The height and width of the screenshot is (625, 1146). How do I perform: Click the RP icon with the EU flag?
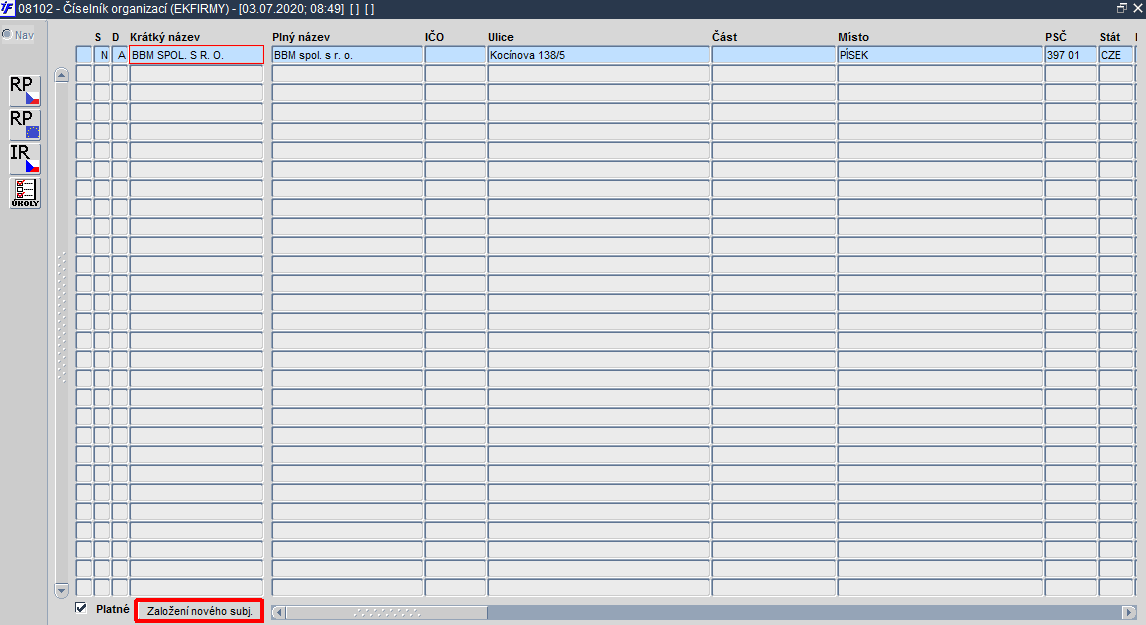coord(24,124)
